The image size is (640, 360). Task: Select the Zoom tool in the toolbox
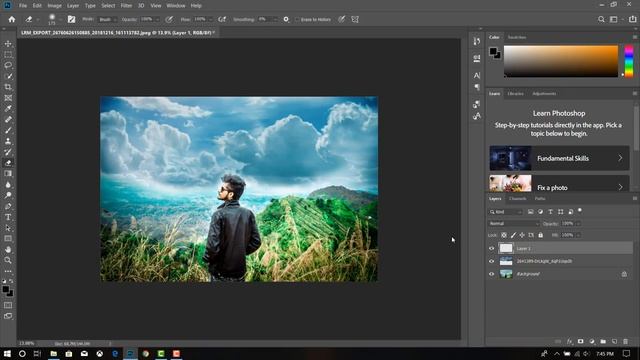point(8,260)
